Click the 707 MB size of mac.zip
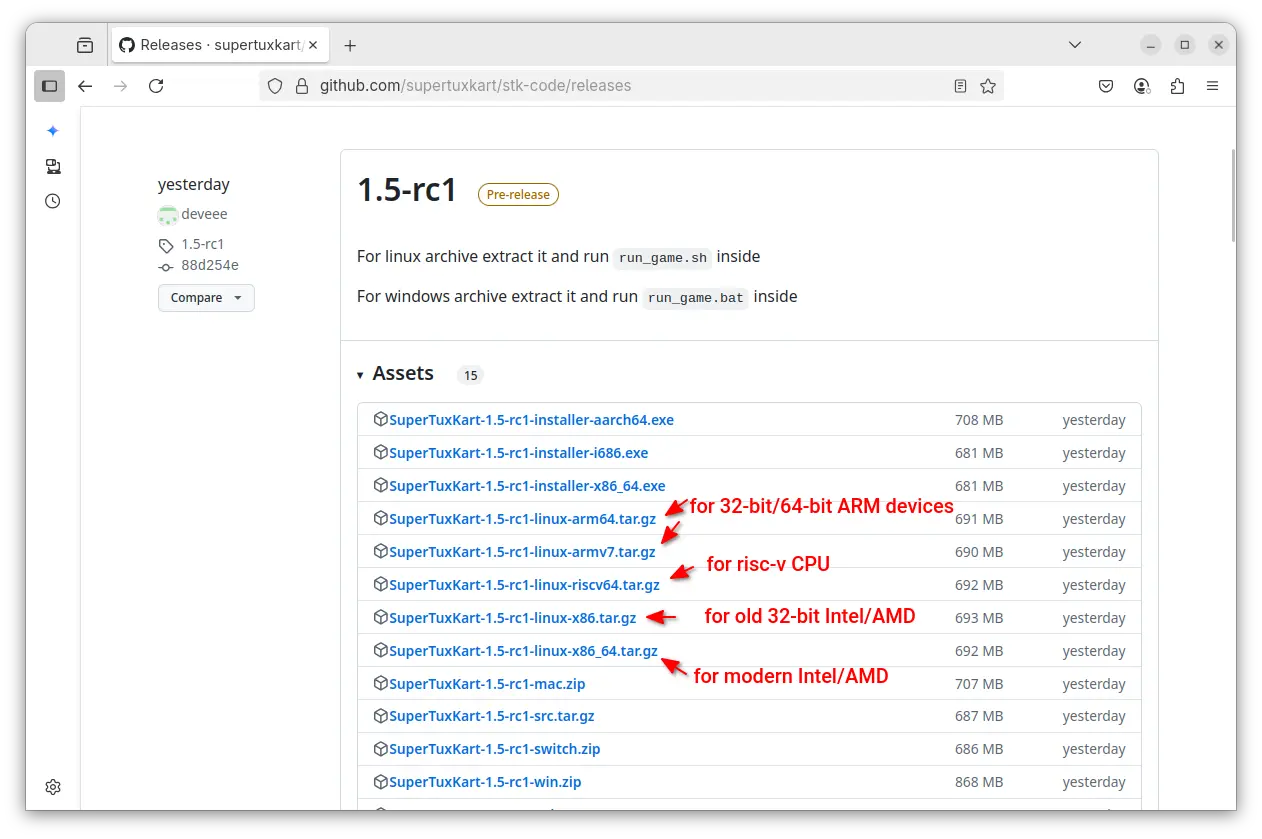Screen dimensions: 1262x839 tap(979, 684)
